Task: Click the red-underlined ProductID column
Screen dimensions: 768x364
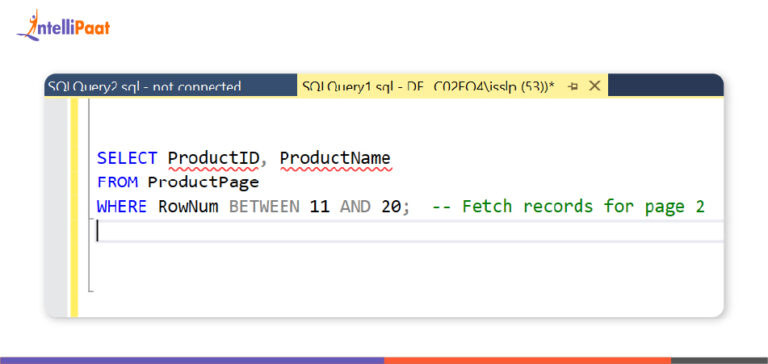Action: (x=213, y=158)
